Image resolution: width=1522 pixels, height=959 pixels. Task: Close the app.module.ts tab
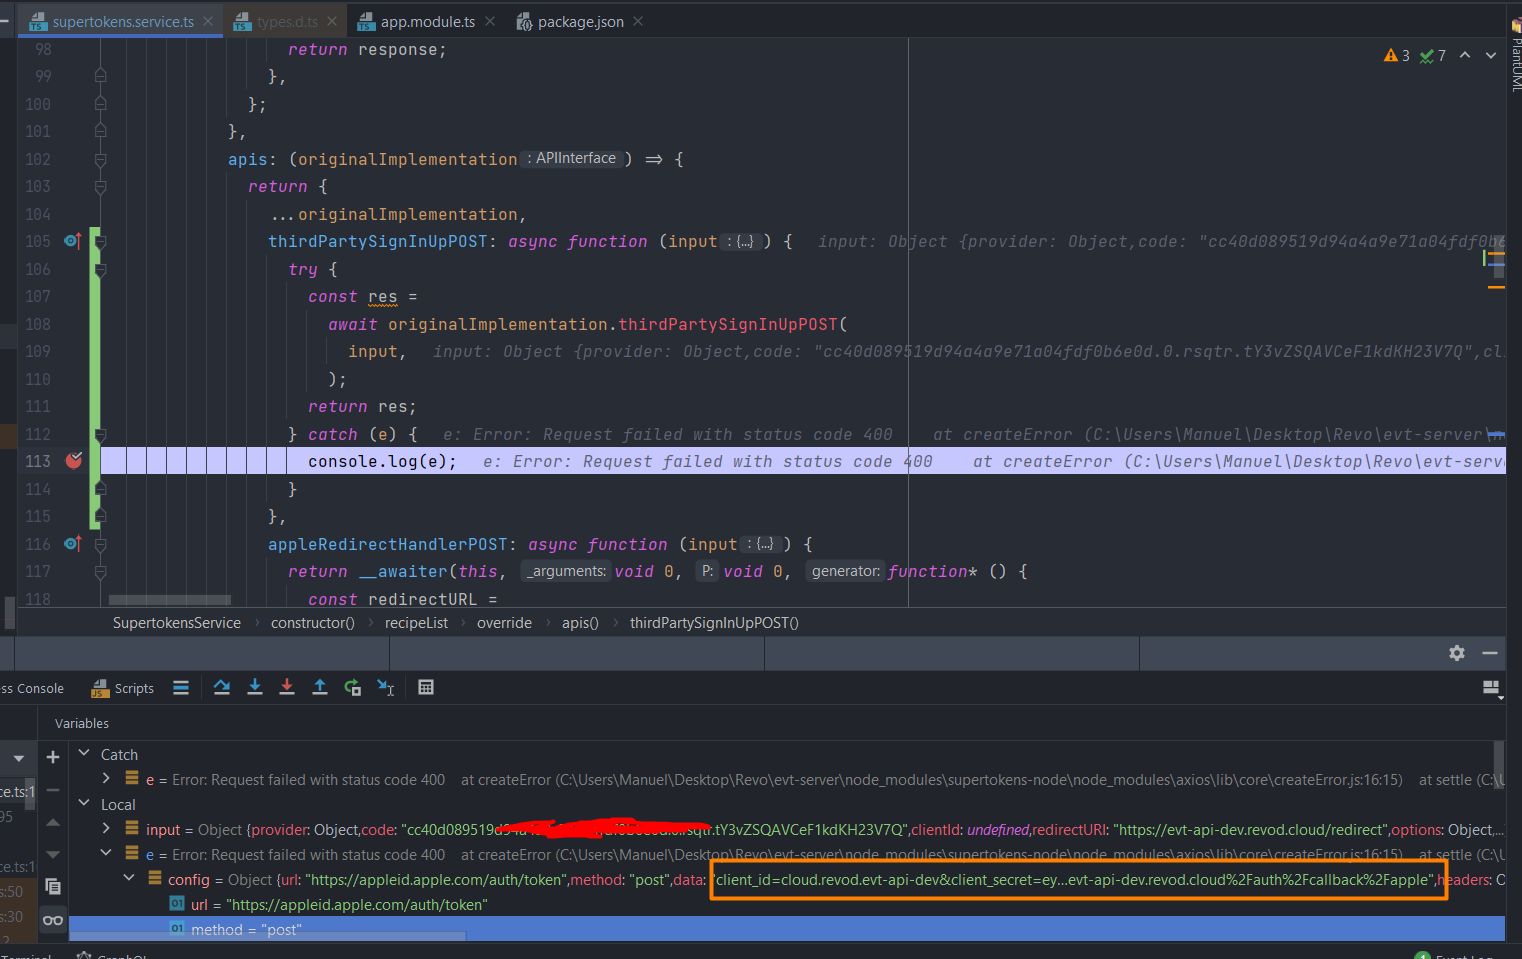click(490, 21)
